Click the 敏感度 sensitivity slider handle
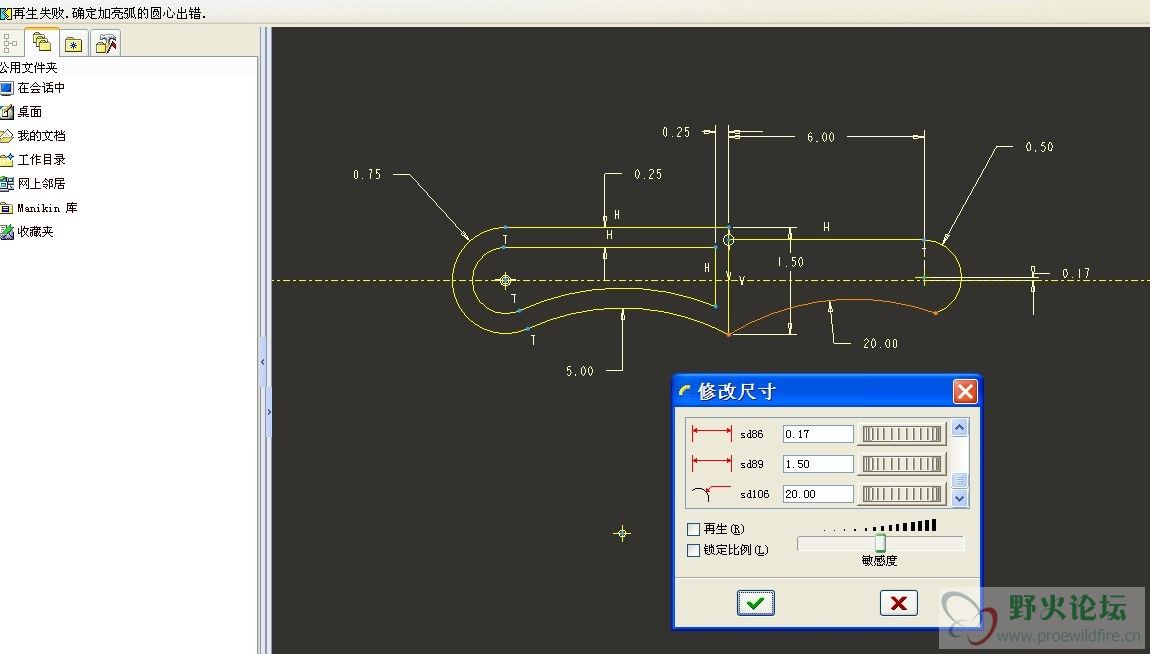This screenshot has width=1150, height=654. 880,543
